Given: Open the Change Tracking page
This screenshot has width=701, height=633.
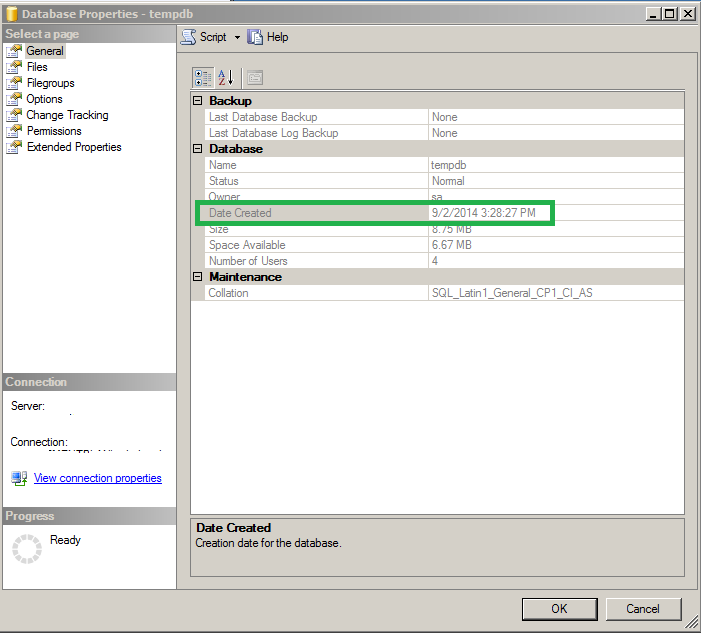Looking at the screenshot, I should (67, 115).
